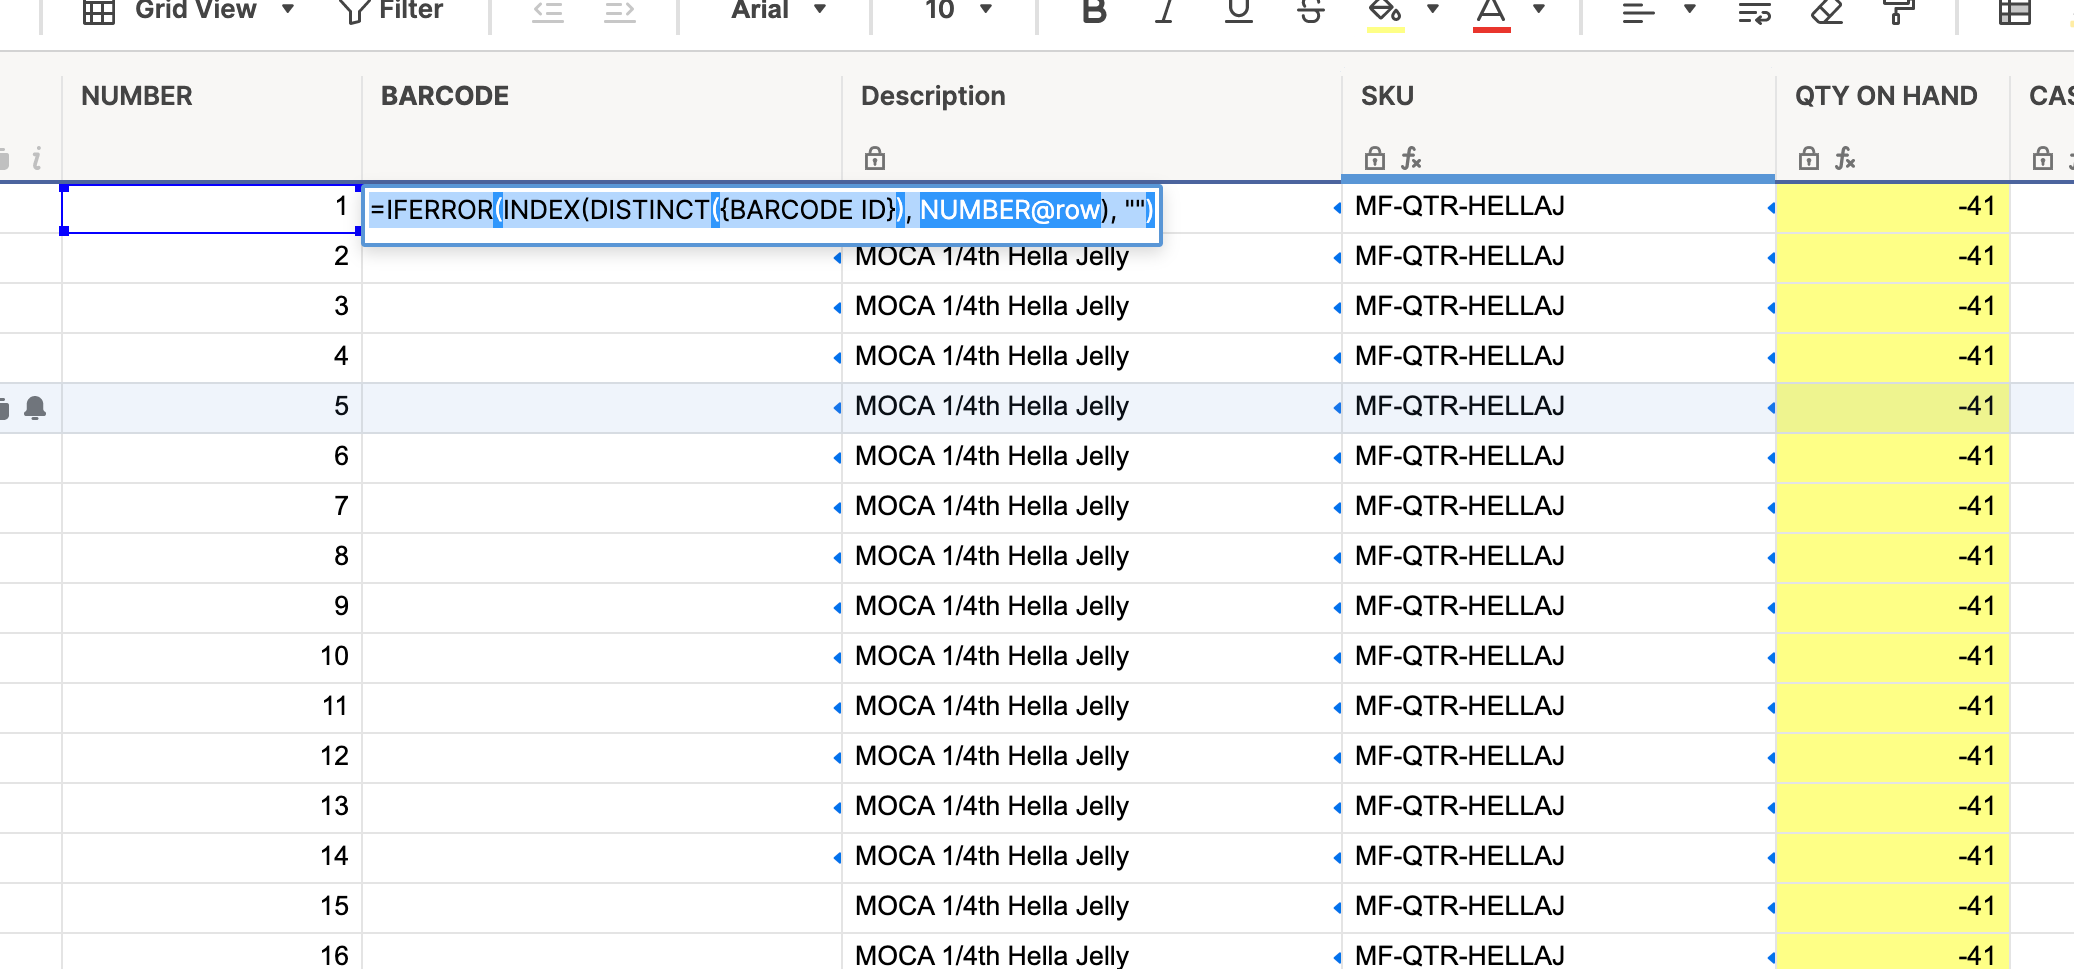Toggle underline formatting
This screenshot has height=969, width=2074.
1238,11
